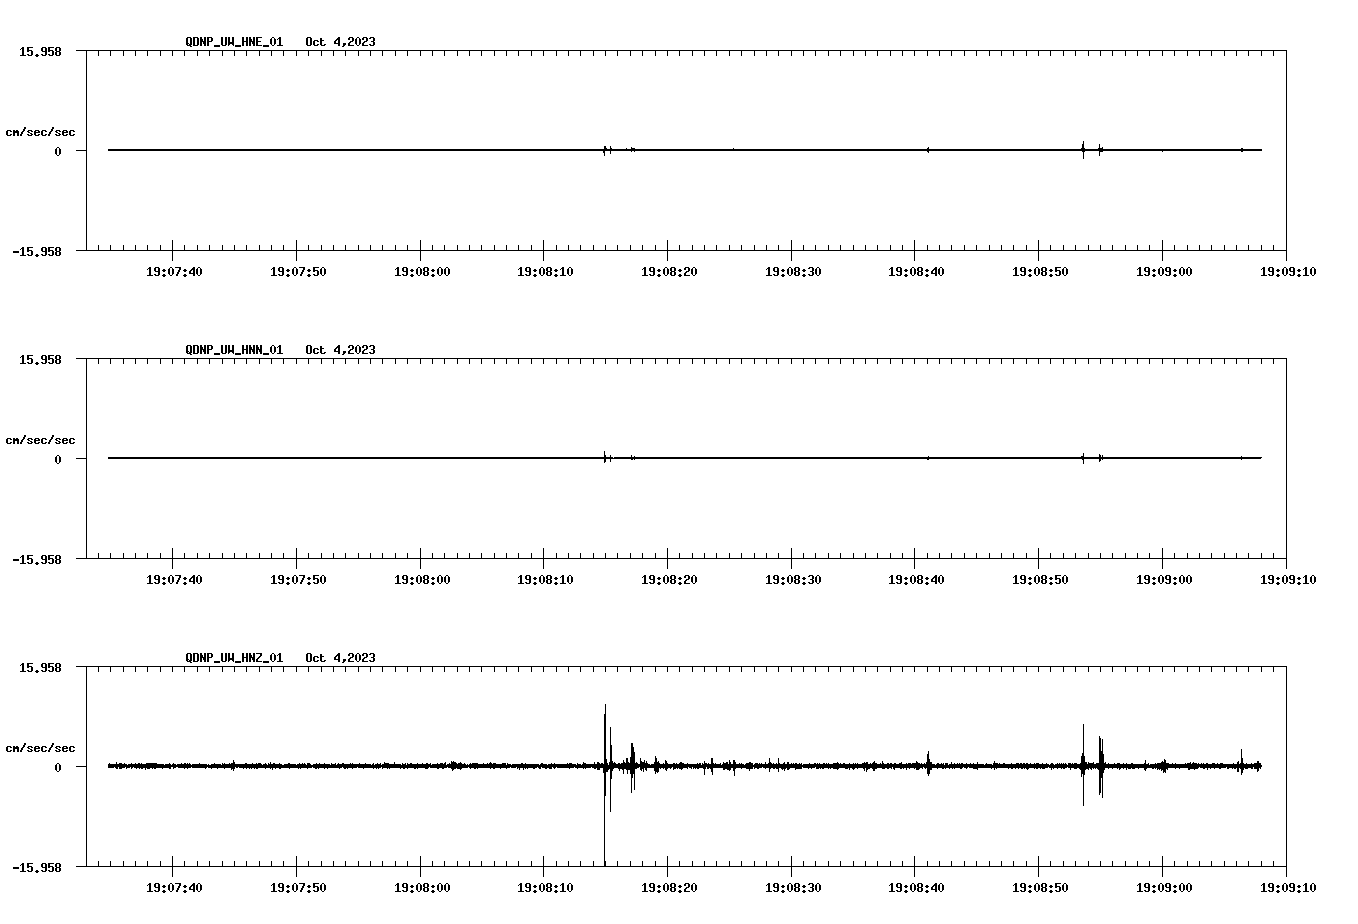Click the cm/sec/sec unit label on HNZ plot
The height and width of the screenshot is (924, 1358).
point(40,748)
